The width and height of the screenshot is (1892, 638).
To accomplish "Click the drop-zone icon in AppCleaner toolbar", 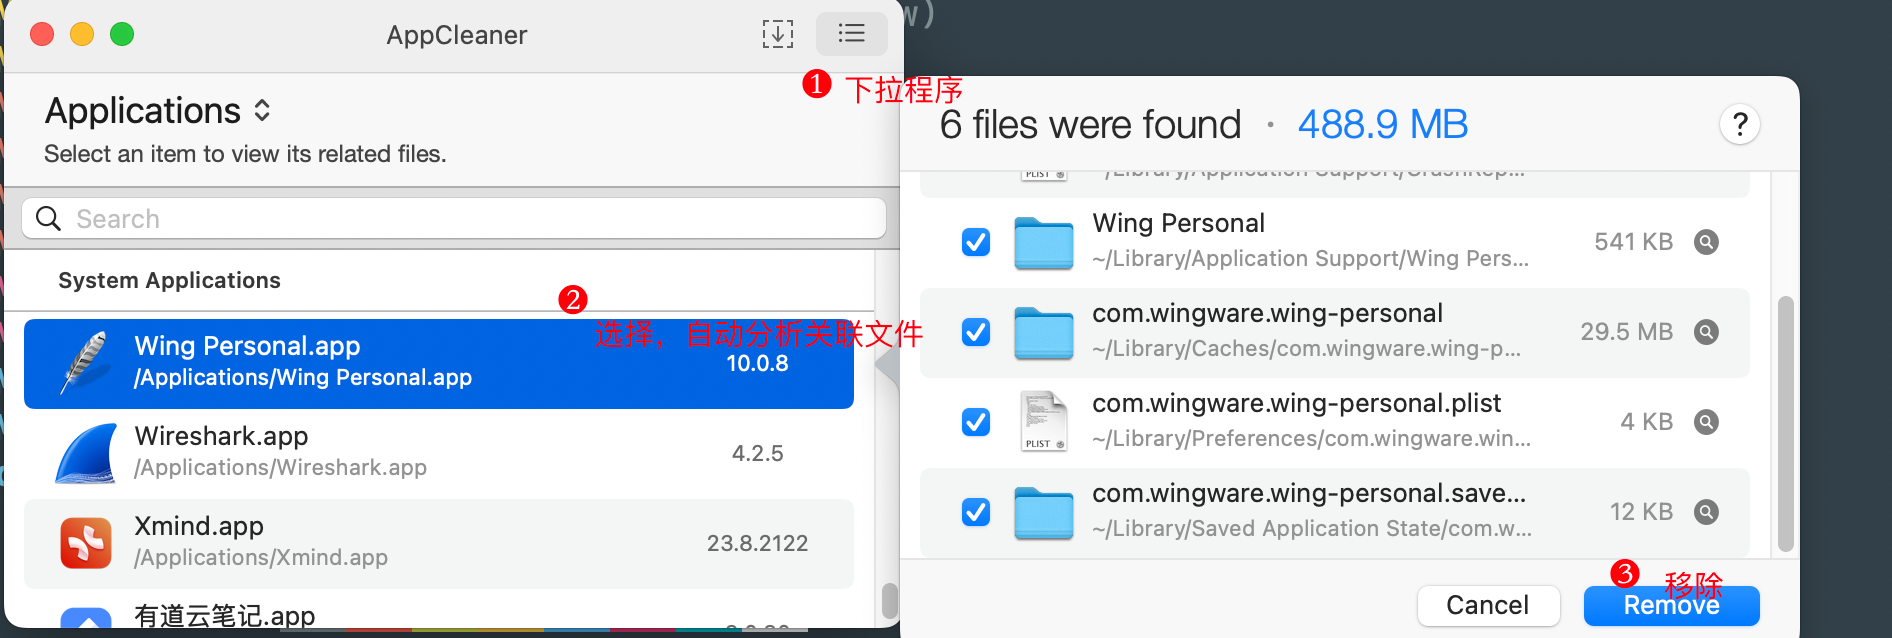I will 777,34.
